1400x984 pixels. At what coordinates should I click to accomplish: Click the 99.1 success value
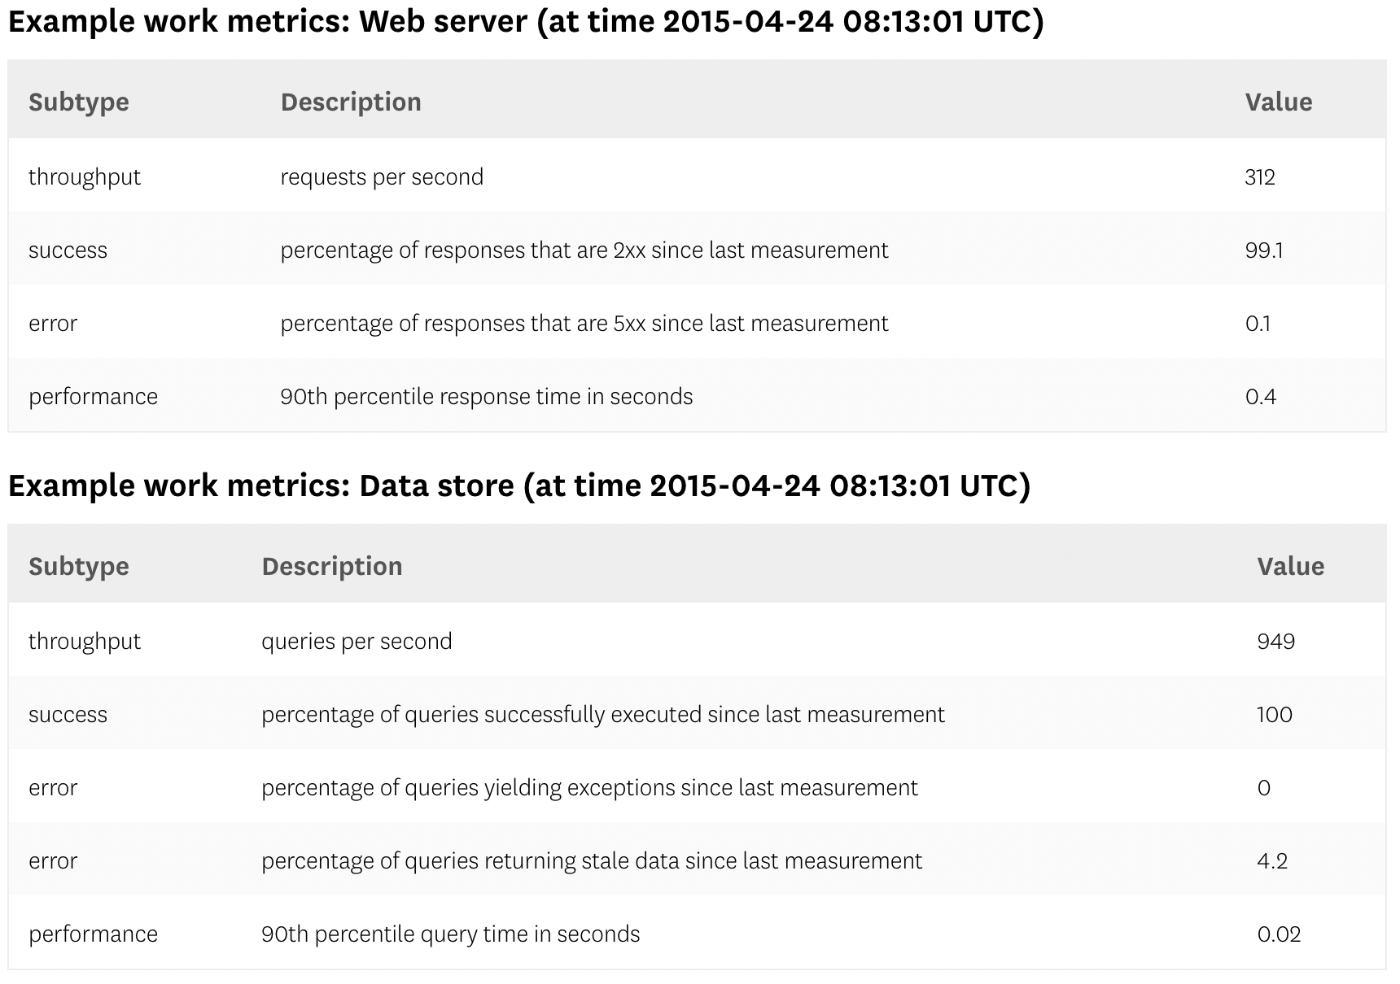point(1263,250)
